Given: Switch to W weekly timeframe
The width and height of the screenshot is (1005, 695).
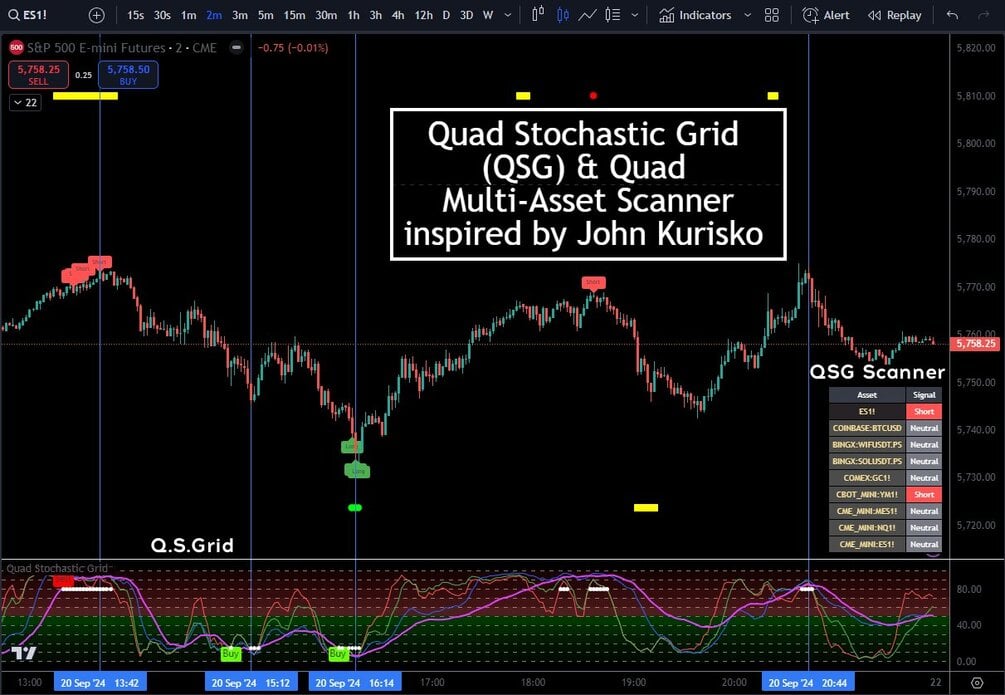Looking at the screenshot, I should (x=488, y=15).
